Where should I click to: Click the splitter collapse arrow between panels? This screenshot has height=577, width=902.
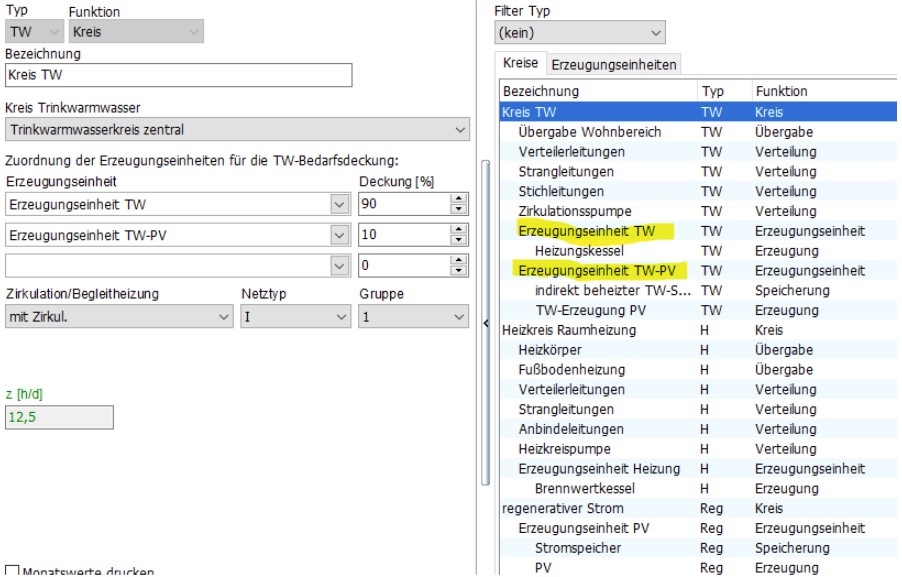(487, 322)
